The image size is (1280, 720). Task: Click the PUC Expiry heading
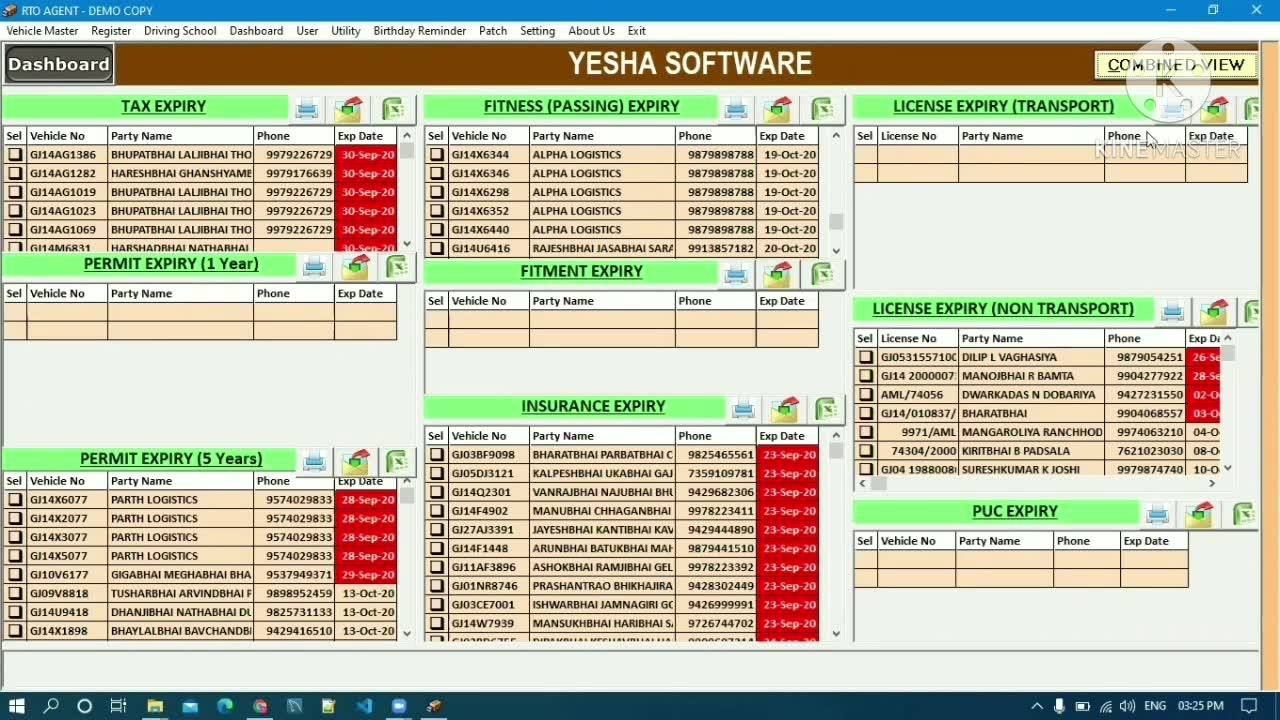(x=1015, y=512)
